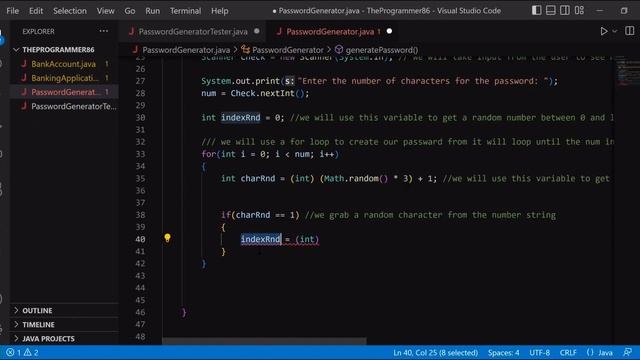Screen dimensions: 640x360
Task: Toggle bottom panel layout icon
Action: point(551,11)
